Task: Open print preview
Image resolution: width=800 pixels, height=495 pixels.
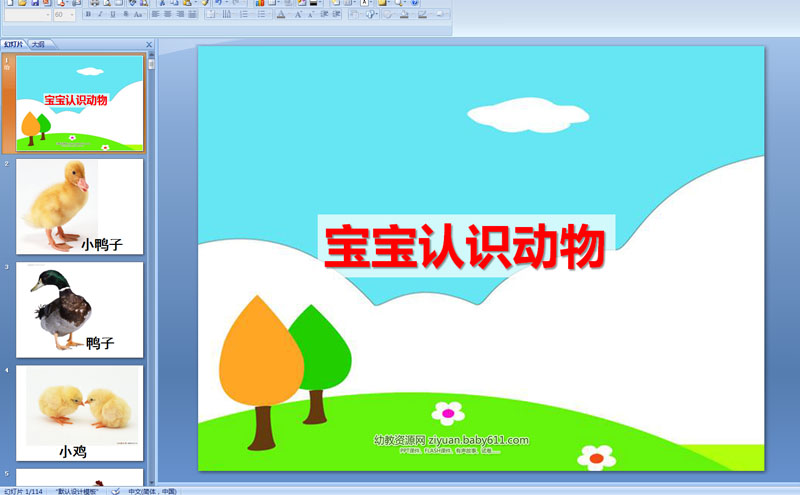Action: 107,3
